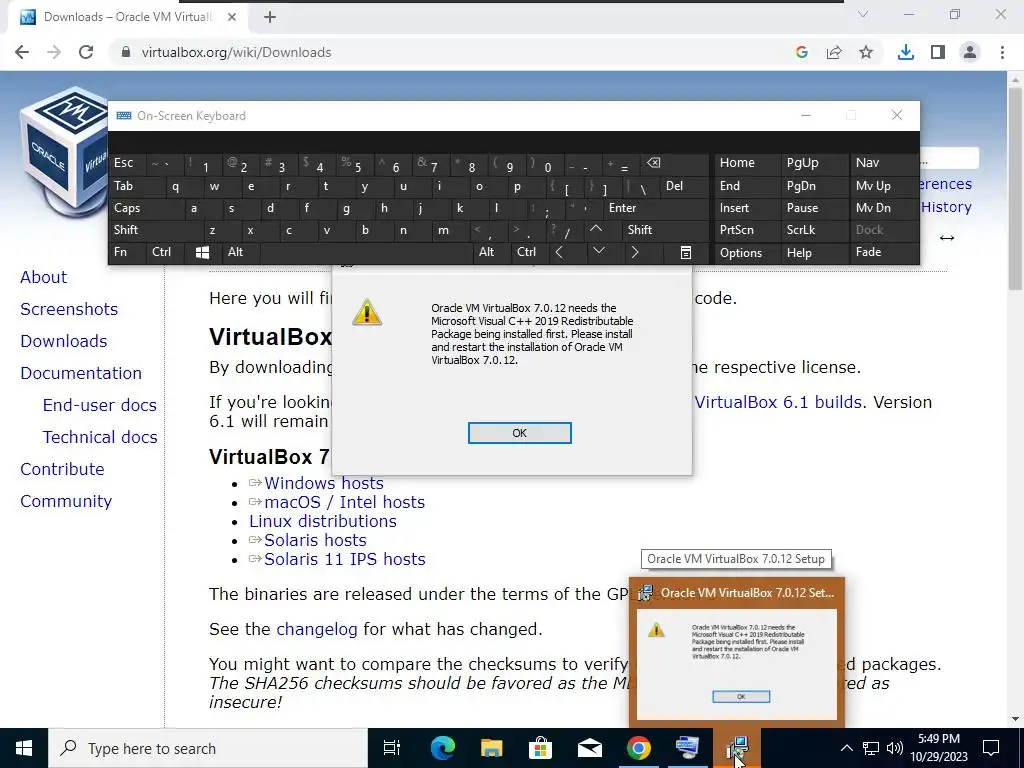Bookmark this page with the star icon

866,52
